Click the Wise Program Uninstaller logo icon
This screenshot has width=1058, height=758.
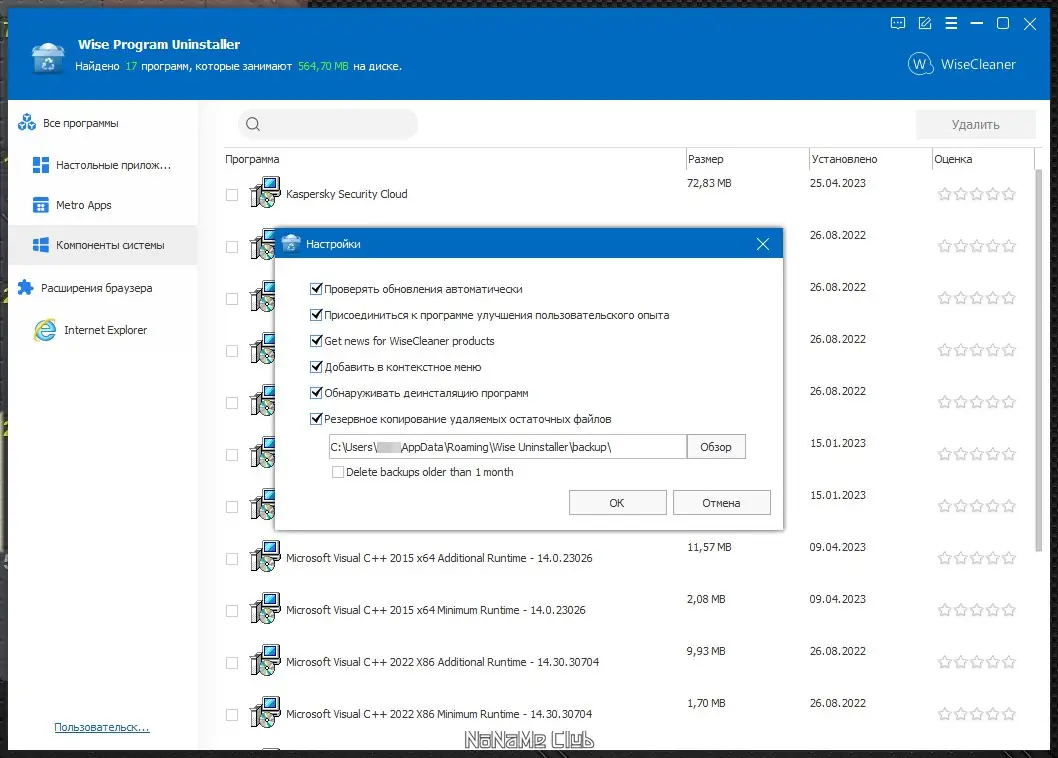47,59
